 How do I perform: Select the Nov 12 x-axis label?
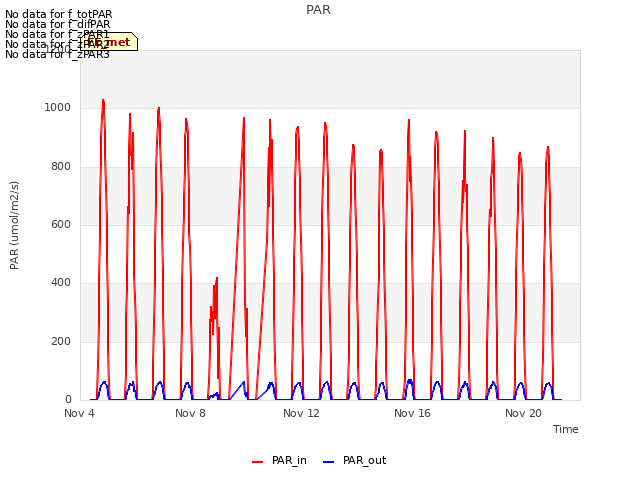pos(301,413)
